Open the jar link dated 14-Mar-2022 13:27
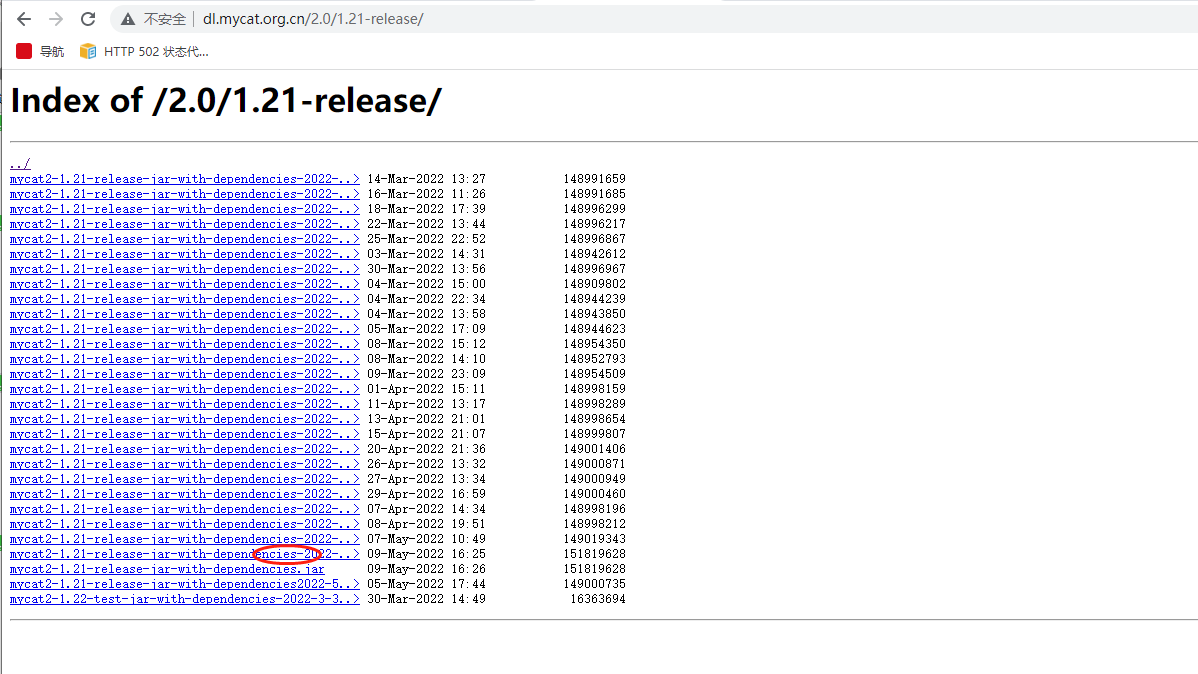 (x=184, y=179)
